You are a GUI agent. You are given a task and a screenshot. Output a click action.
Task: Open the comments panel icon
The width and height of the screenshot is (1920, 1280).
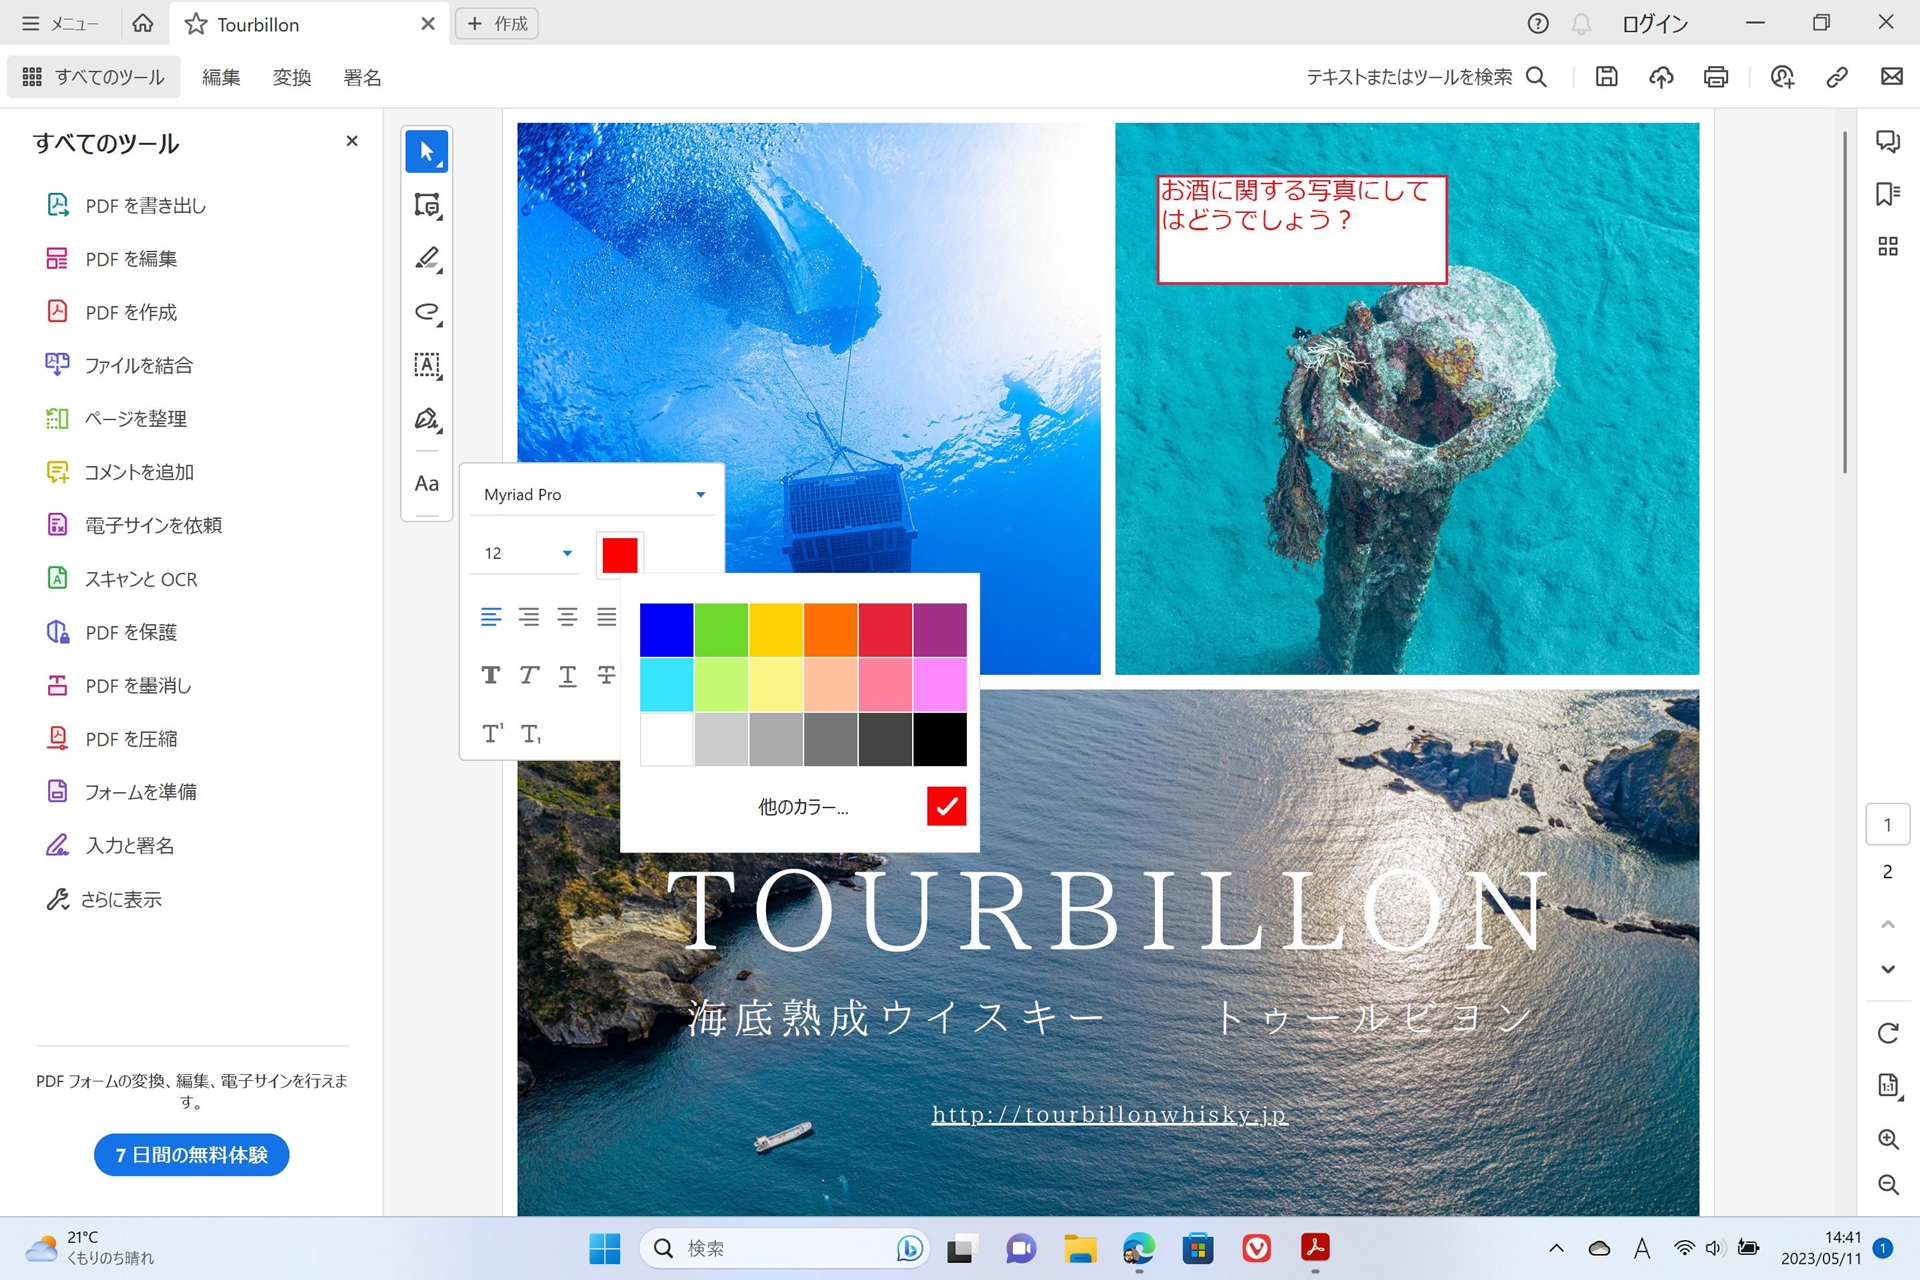point(1887,142)
